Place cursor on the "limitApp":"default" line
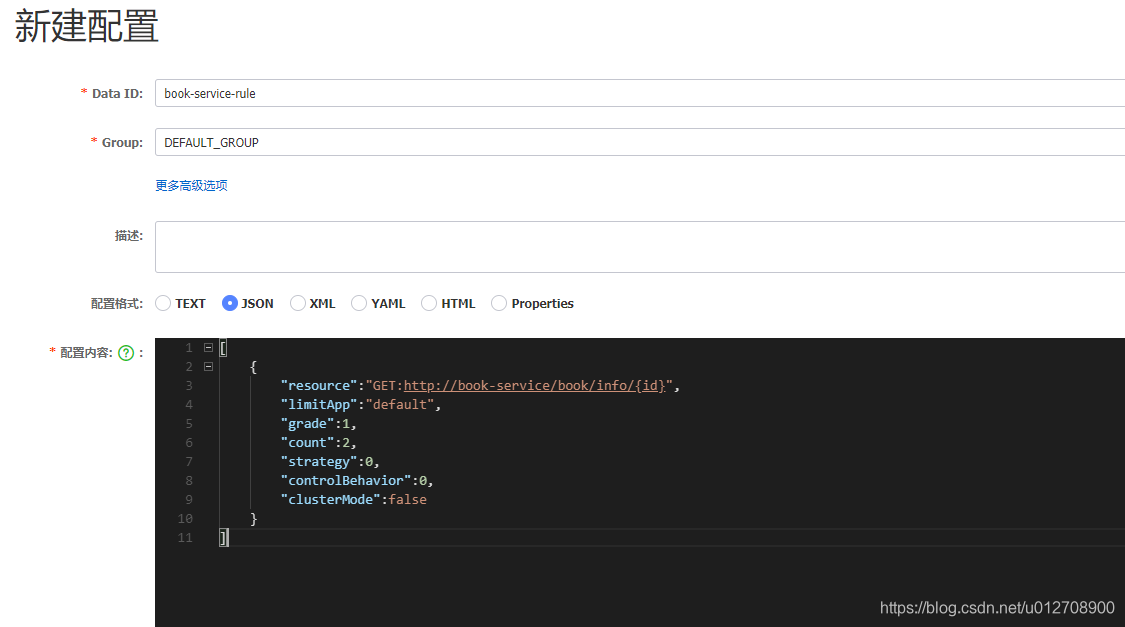Image resolution: width=1125 pixels, height=627 pixels. [x=361, y=405]
